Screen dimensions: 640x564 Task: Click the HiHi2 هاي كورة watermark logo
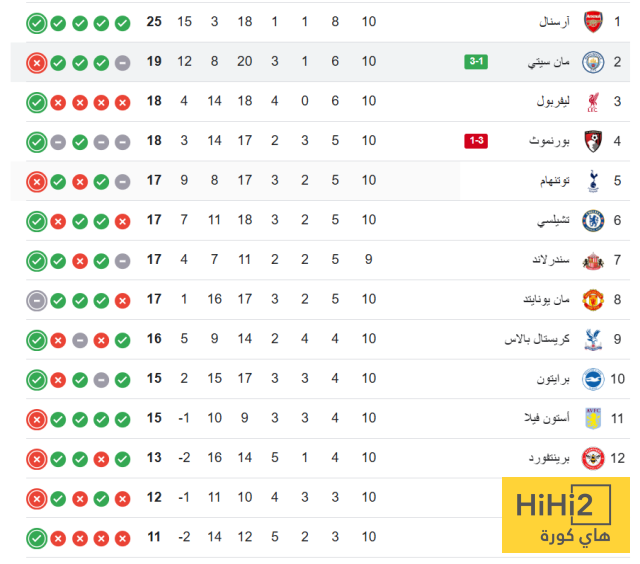(x=564, y=518)
